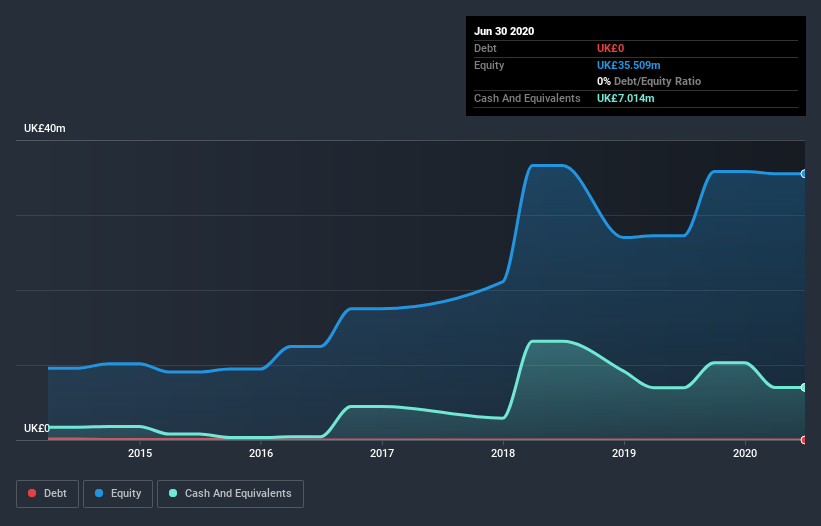Click the UK£0 axis label
The image size is (821, 526).
click(37, 428)
